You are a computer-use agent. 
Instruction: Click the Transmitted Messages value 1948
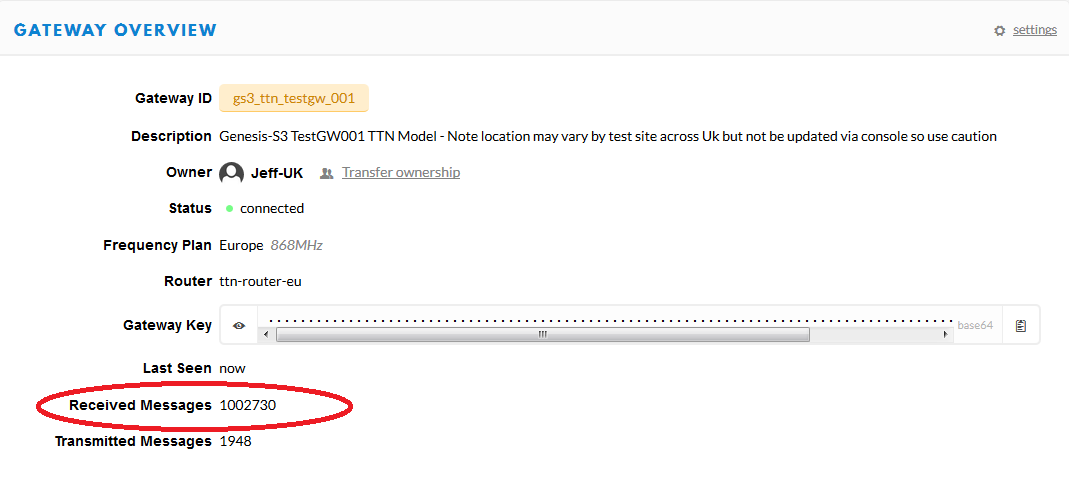coord(235,442)
